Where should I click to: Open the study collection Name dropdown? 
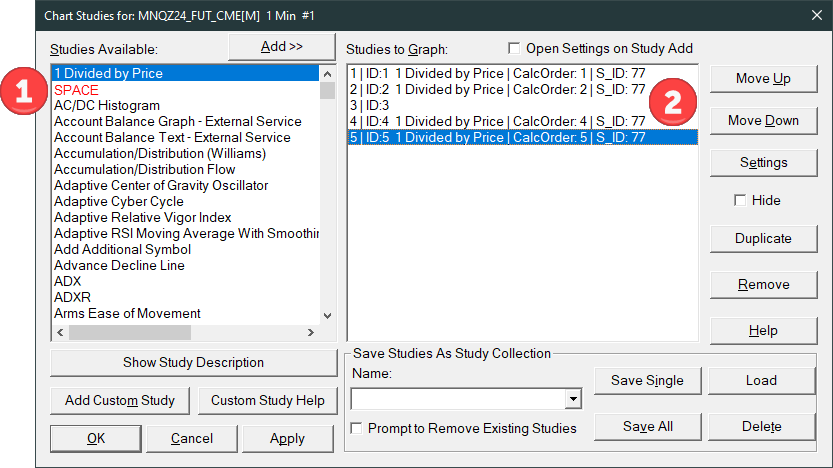pos(573,400)
